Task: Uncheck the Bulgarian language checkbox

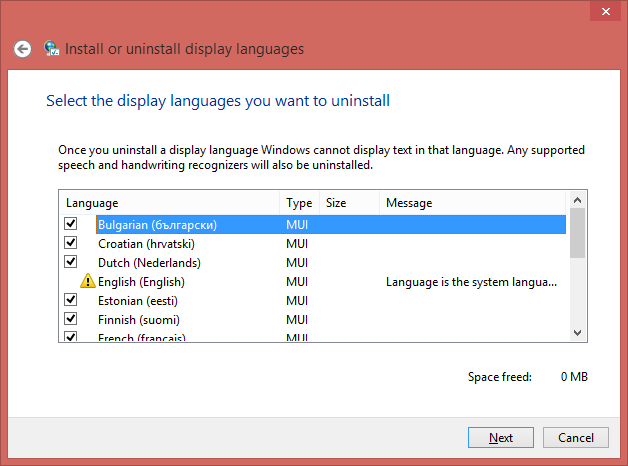Action: tap(71, 224)
